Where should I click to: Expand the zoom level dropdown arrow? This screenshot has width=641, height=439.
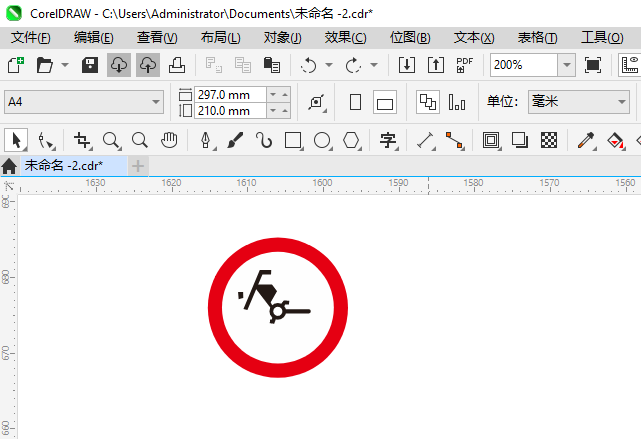tap(567, 65)
